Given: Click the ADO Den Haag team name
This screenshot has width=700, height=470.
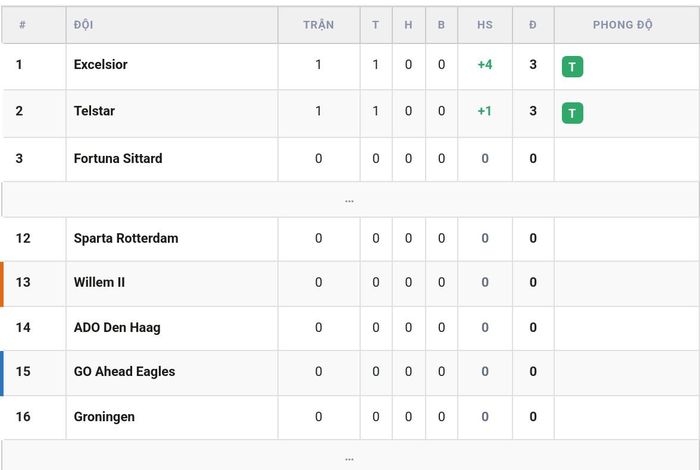Looking at the screenshot, I should coord(117,328).
